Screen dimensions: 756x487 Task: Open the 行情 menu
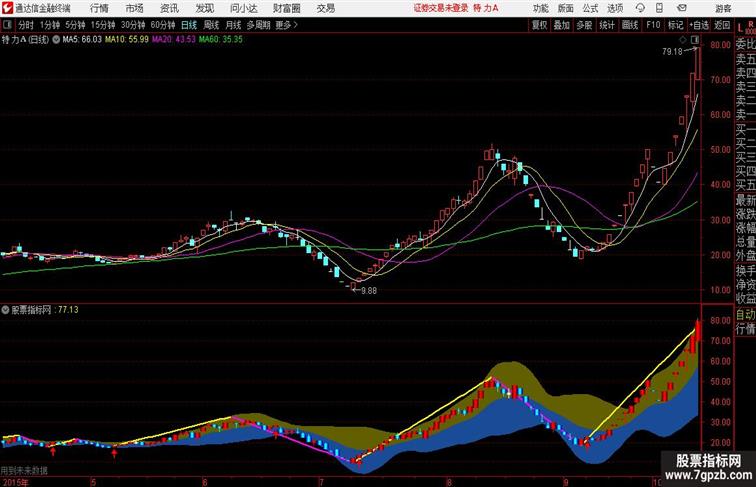click(99, 8)
